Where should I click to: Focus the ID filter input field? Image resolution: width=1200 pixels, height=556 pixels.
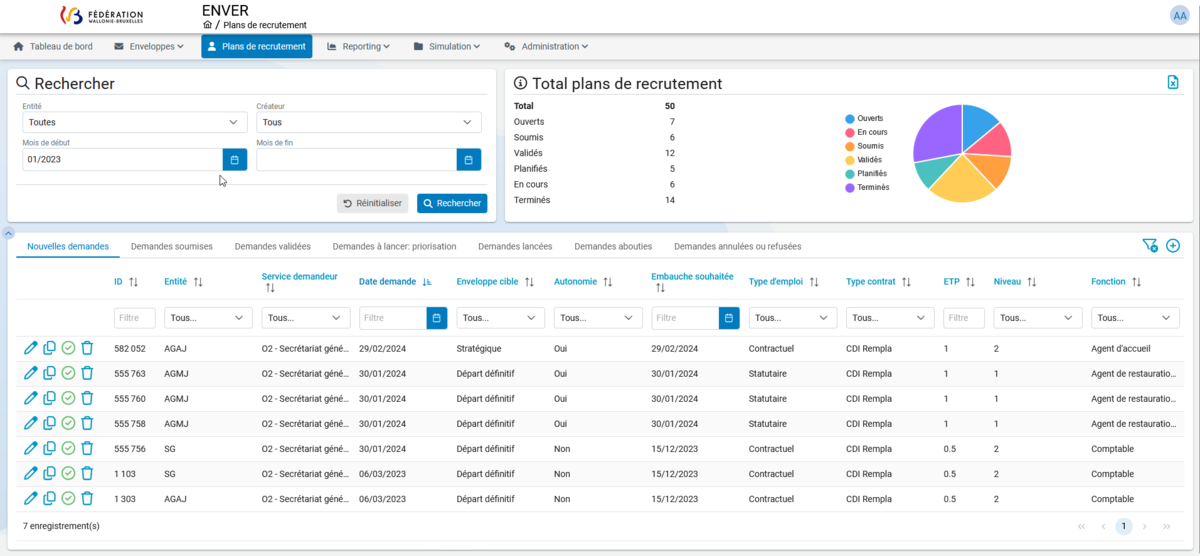pyautogui.click(x=135, y=318)
